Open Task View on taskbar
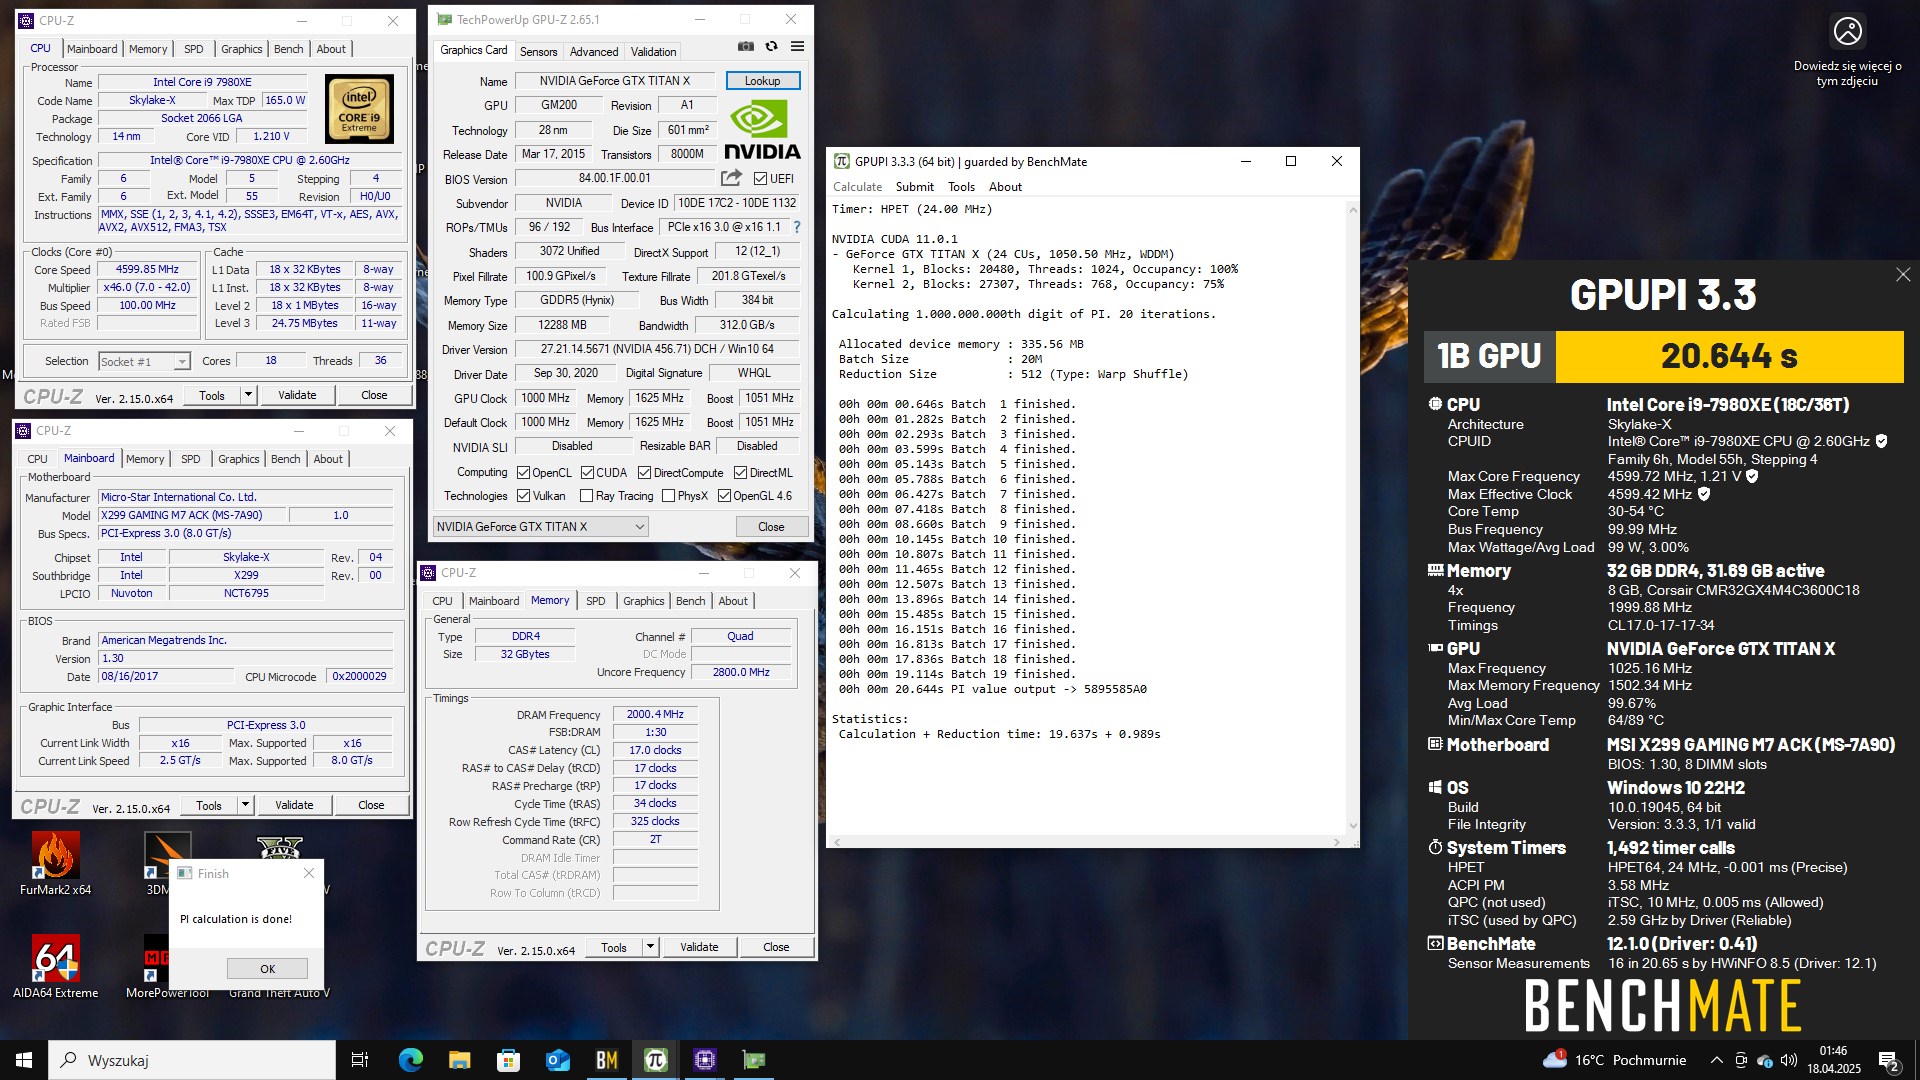This screenshot has height=1080, width=1920. click(x=360, y=1060)
